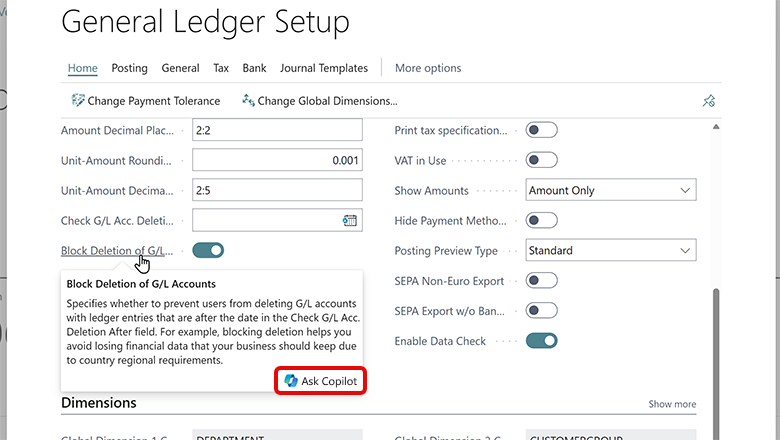This screenshot has height=440, width=780.
Task: Open the Show Amounts dropdown
Action: point(611,191)
